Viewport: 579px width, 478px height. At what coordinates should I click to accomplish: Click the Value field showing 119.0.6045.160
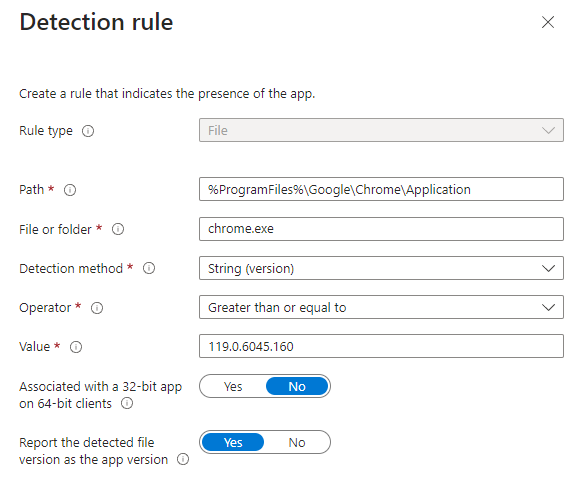click(x=381, y=346)
